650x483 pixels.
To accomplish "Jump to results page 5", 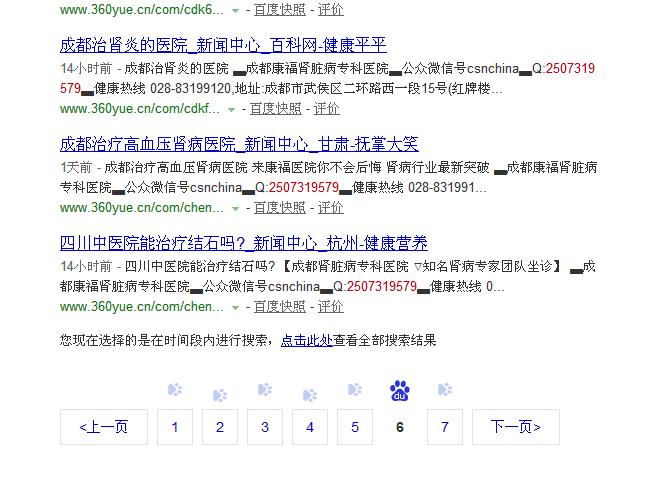I will click(355, 427).
